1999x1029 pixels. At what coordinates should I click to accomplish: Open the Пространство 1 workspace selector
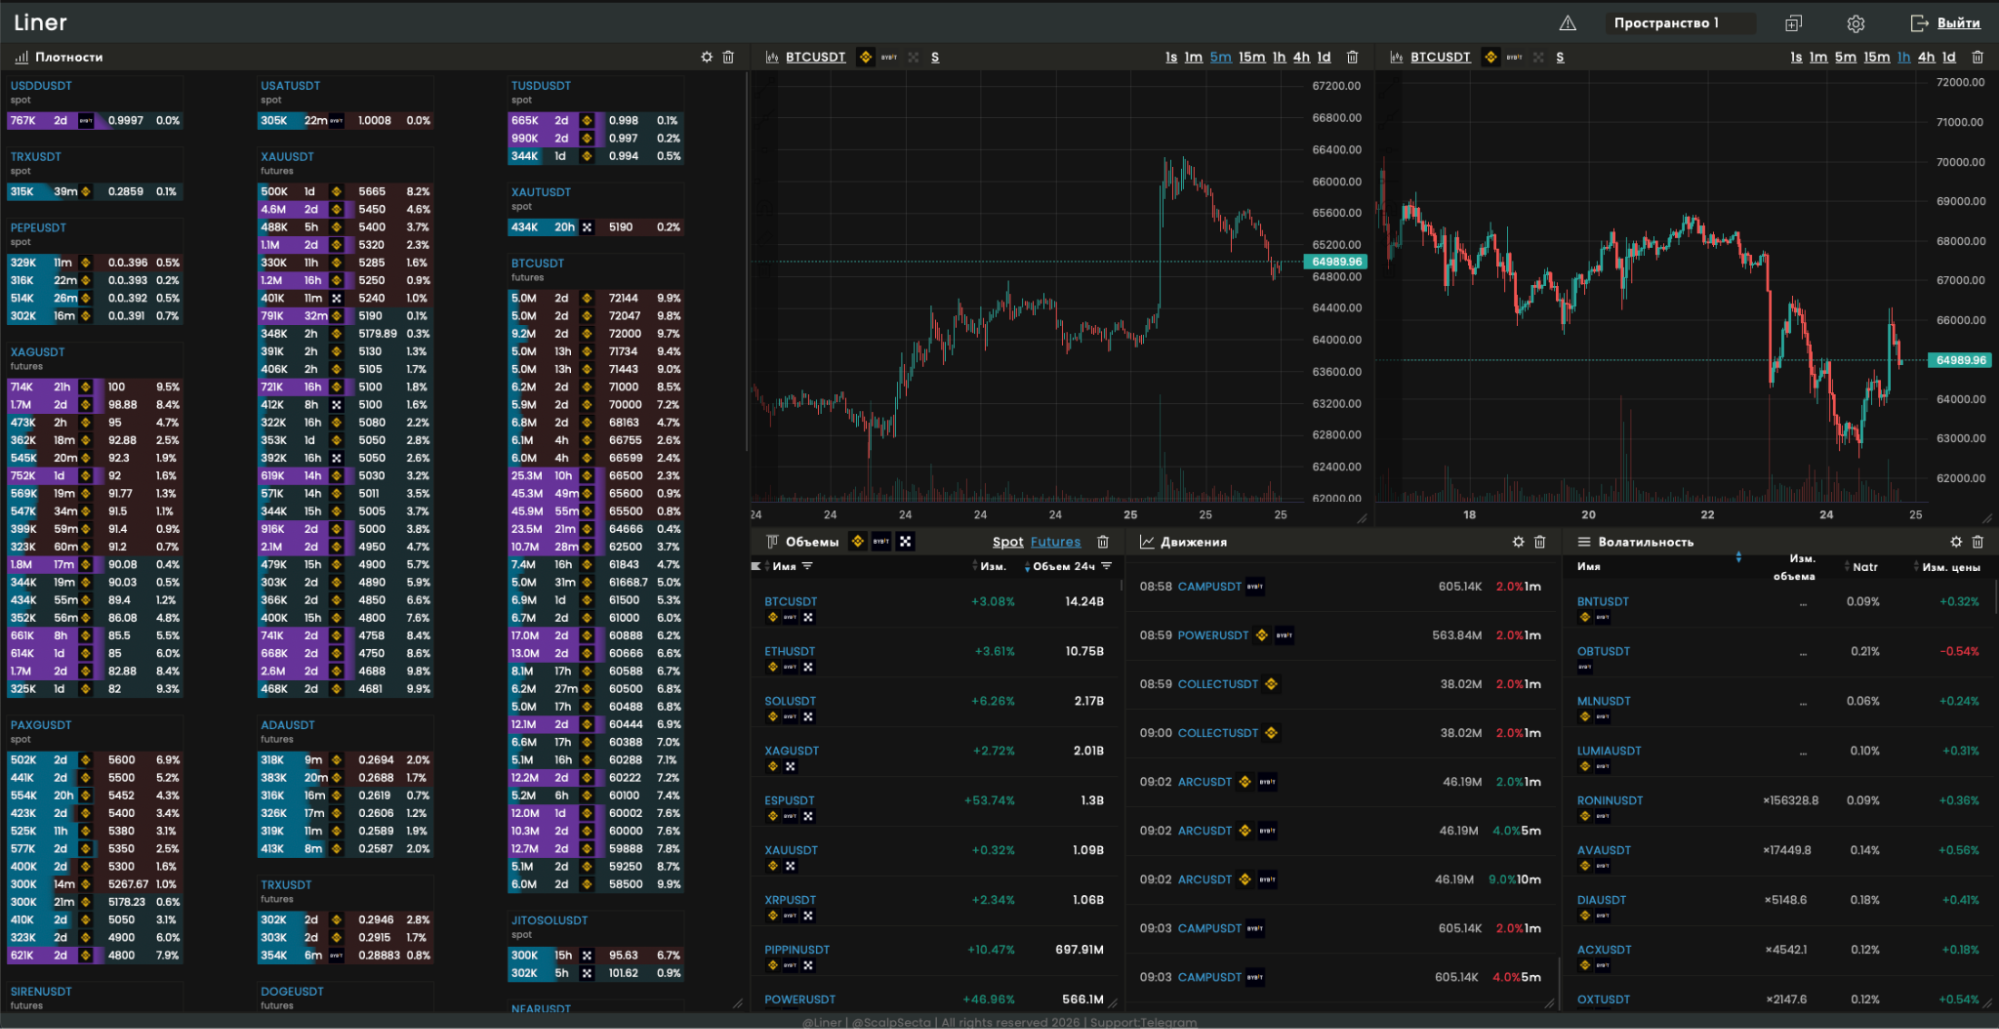[x=1682, y=23]
